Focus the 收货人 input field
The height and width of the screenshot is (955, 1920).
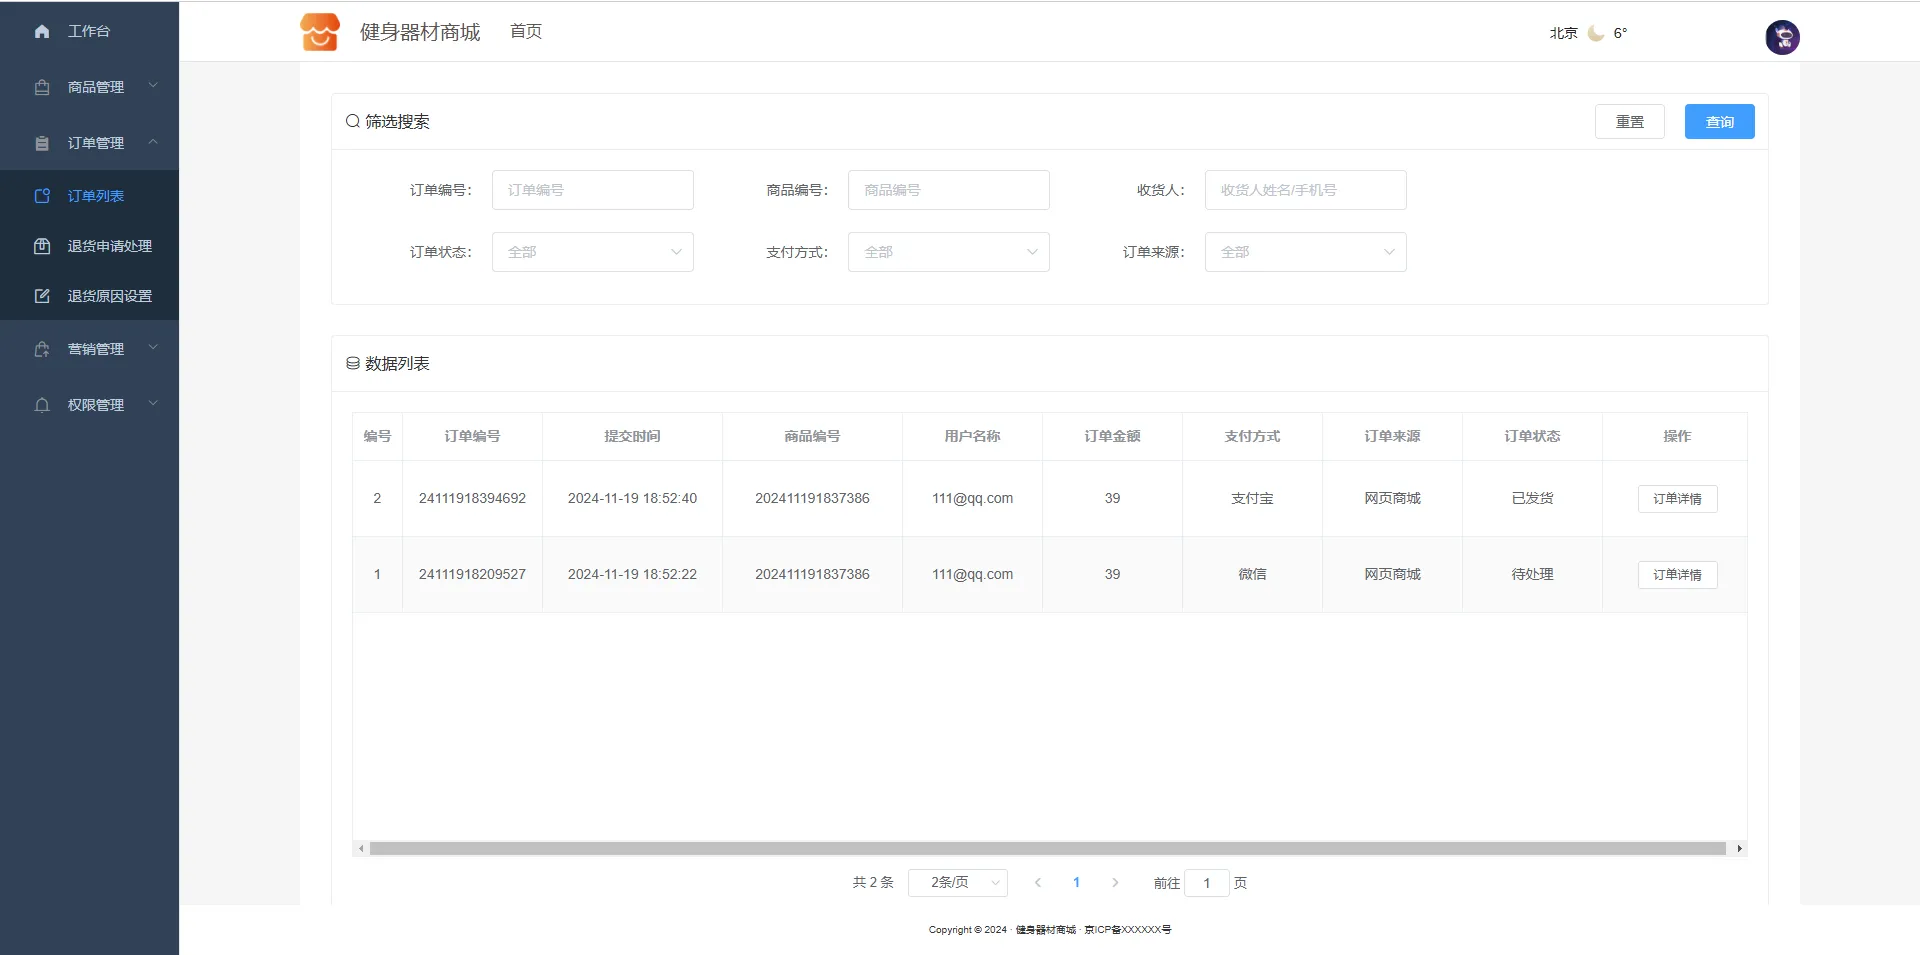click(1305, 190)
